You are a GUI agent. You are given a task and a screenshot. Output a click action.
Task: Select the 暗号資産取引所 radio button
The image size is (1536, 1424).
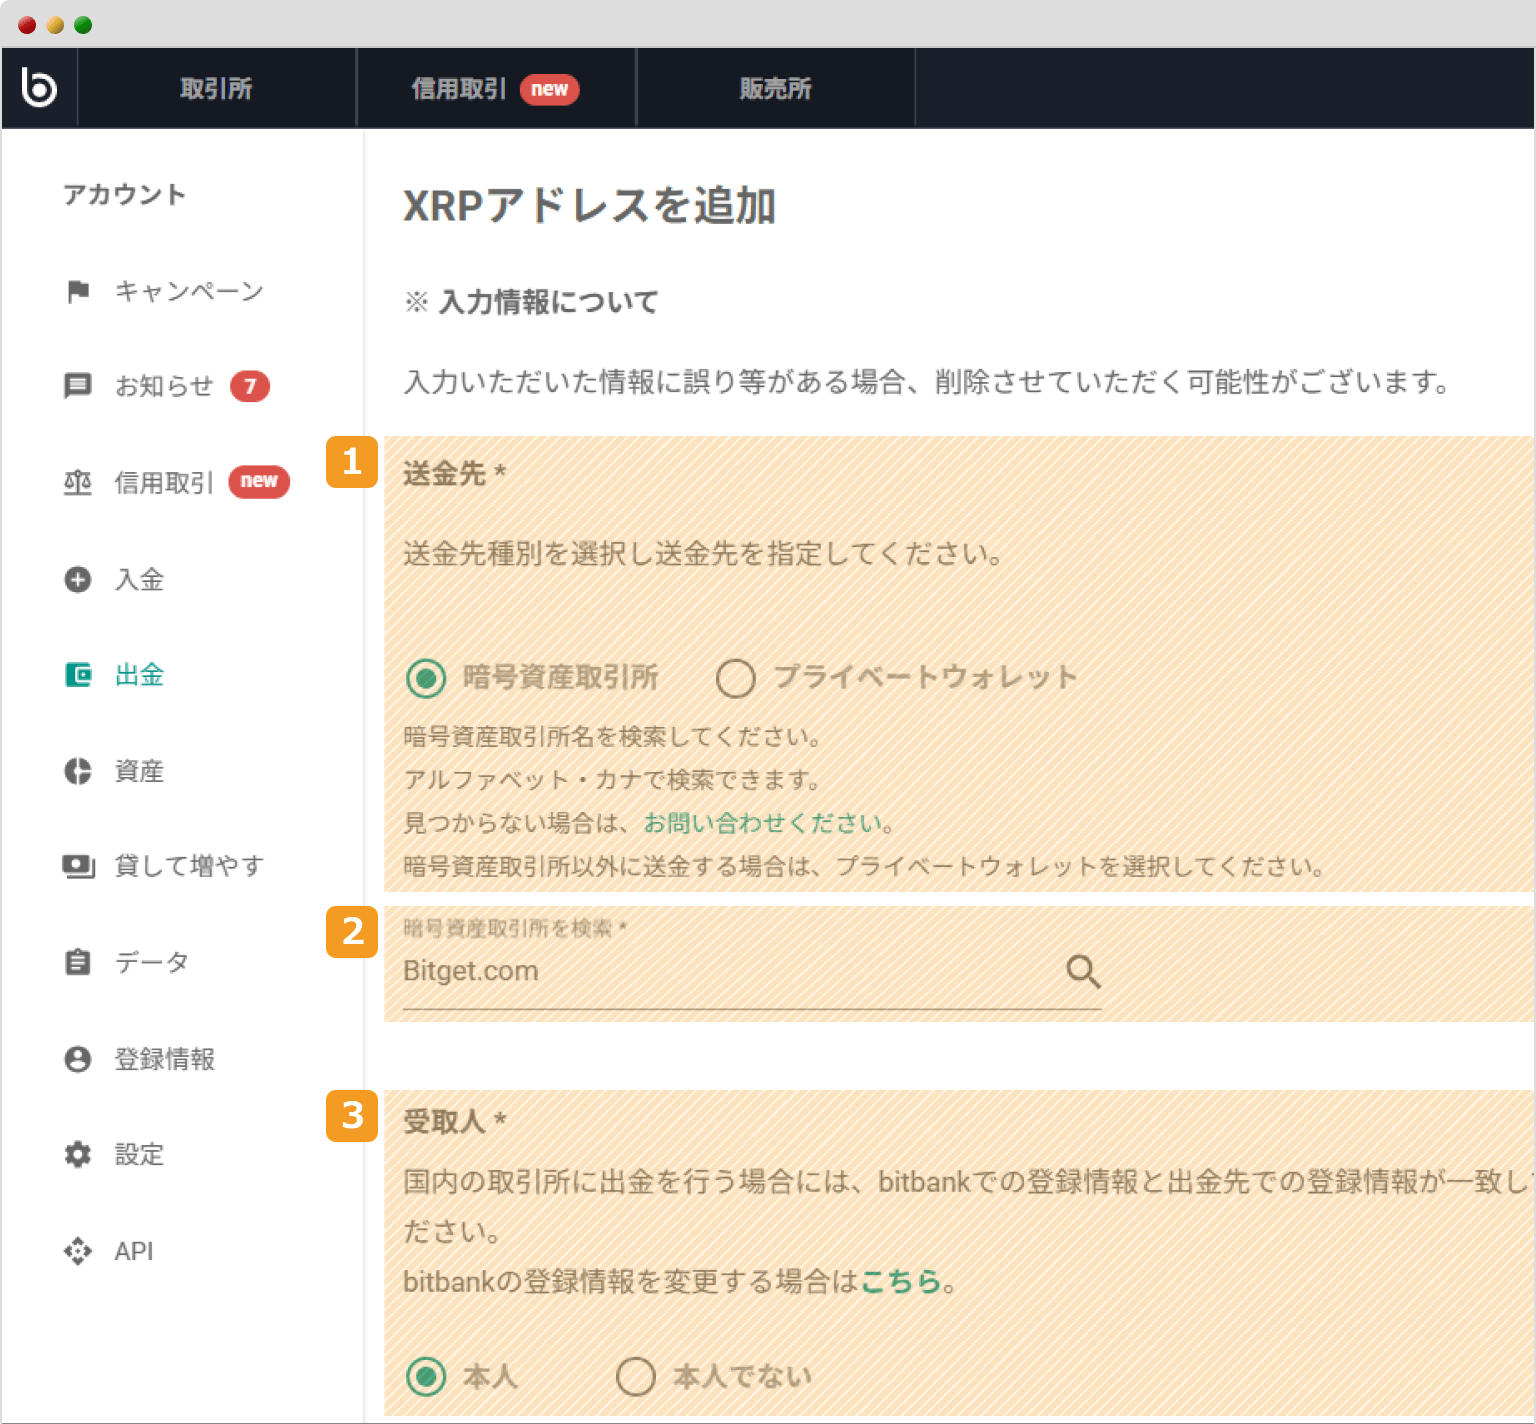click(428, 678)
